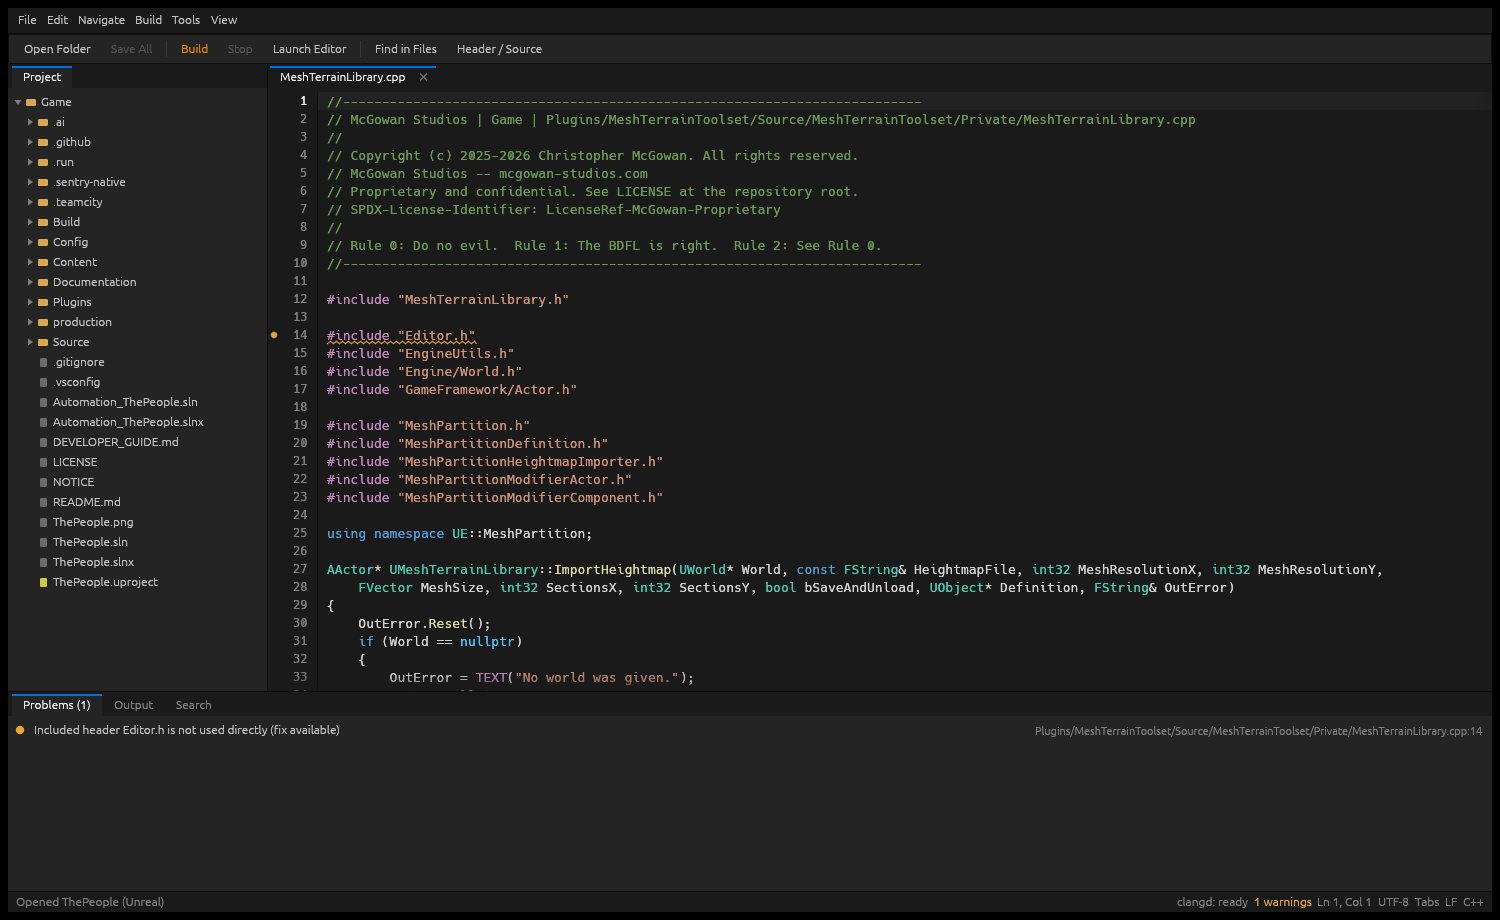The width and height of the screenshot is (1500, 920).
Task: Click the 1 warnings status bar entry
Action: pyautogui.click(x=1283, y=902)
